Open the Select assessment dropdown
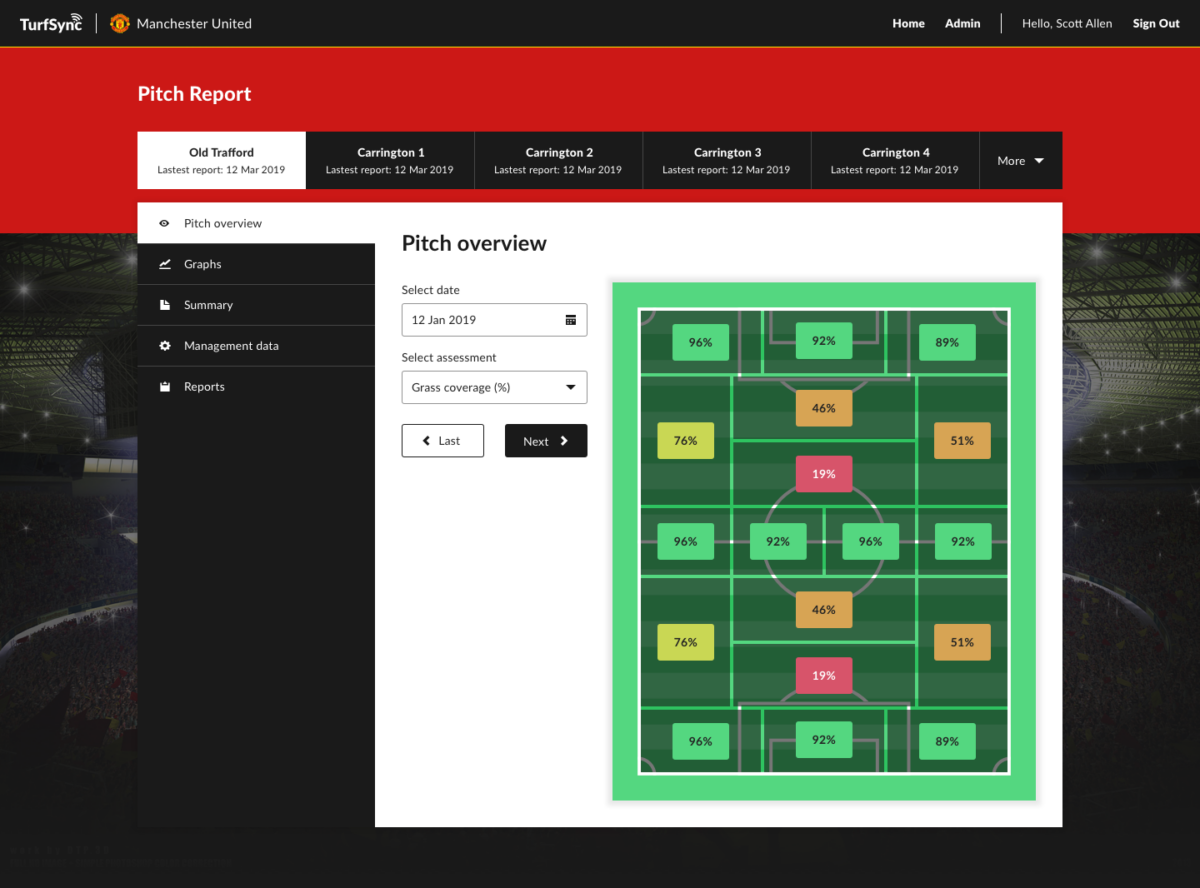The width and height of the screenshot is (1200, 888). pos(494,387)
